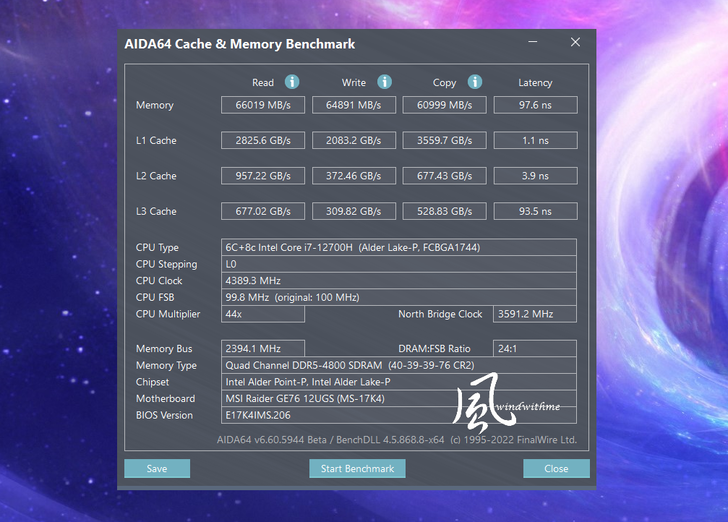
Task: Select the L3 Cache read value 677.02 GB/s
Action: tap(263, 211)
